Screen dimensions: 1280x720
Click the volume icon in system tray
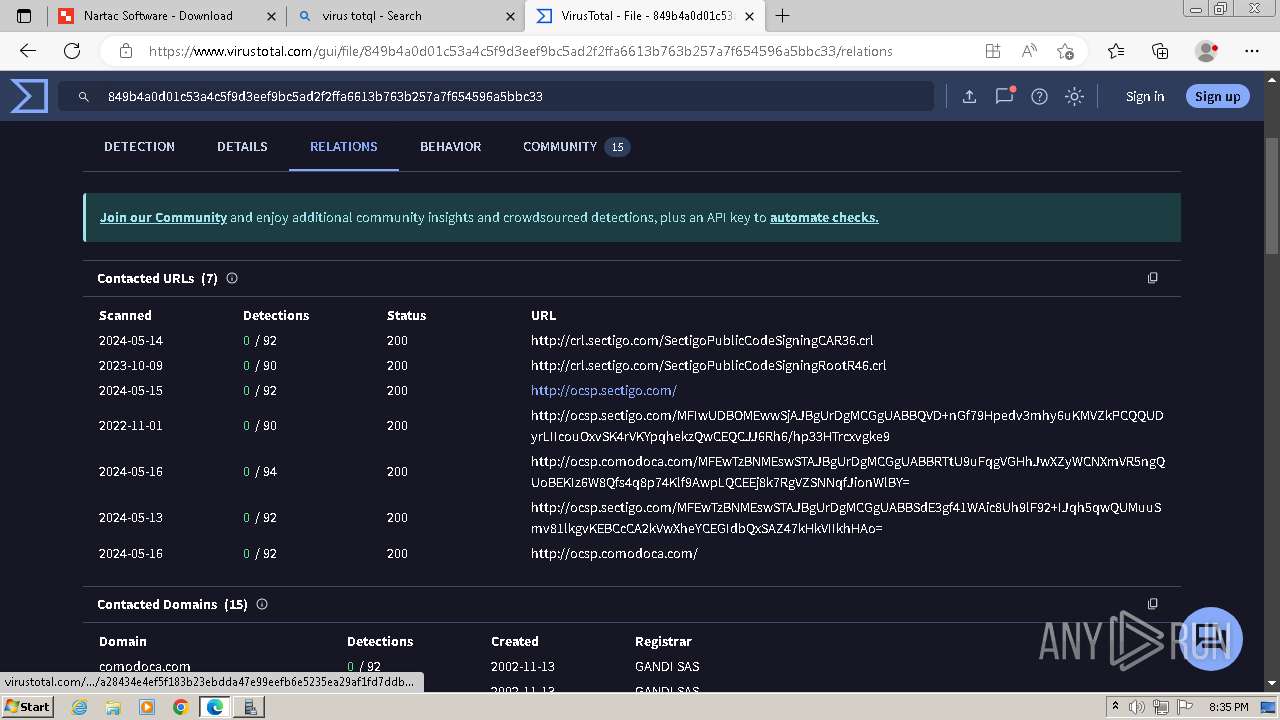[1135, 707]
